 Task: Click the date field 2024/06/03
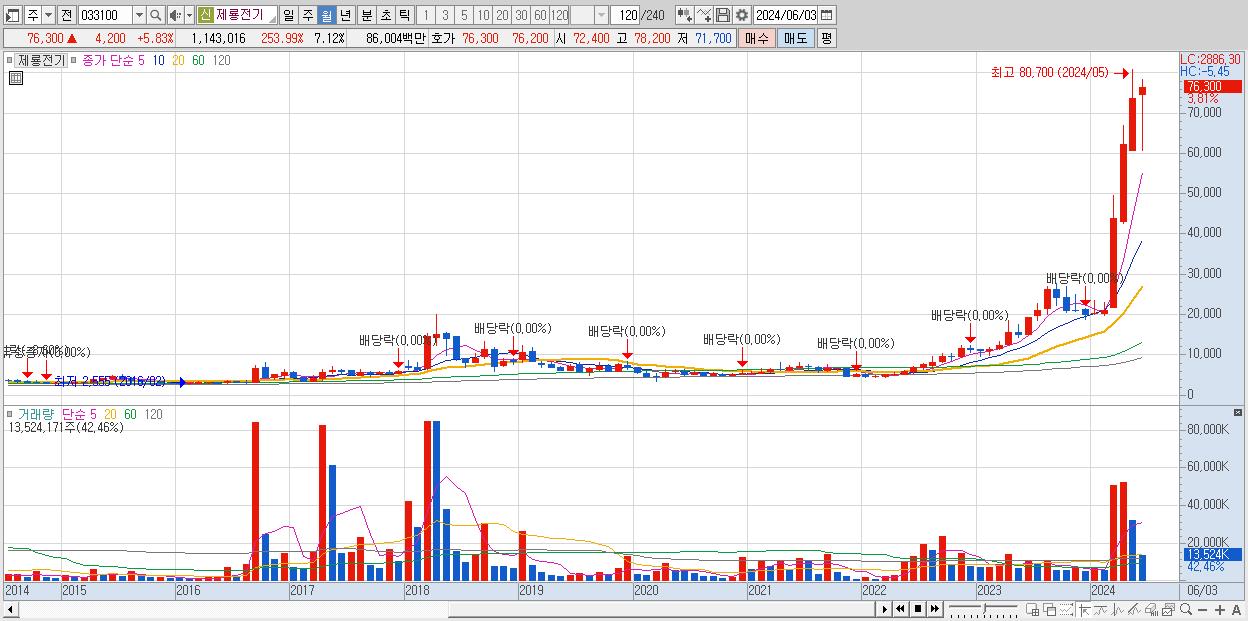tap(786, 15)
